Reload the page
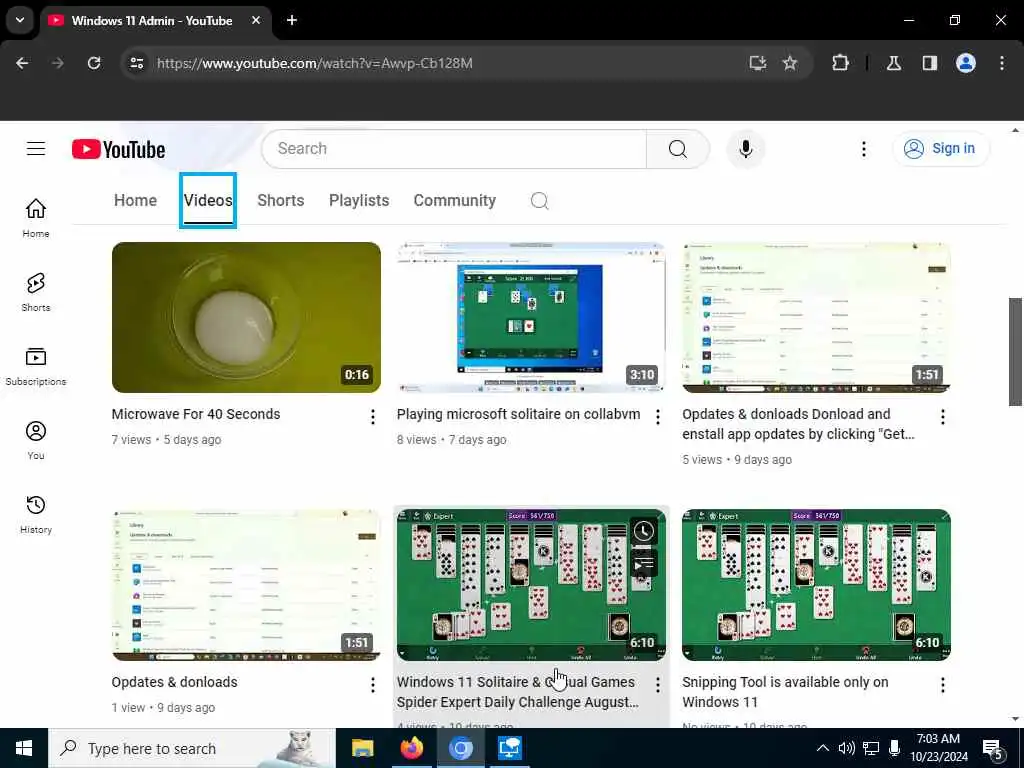This screenshot has width=1024, height=768. point(94,63)
